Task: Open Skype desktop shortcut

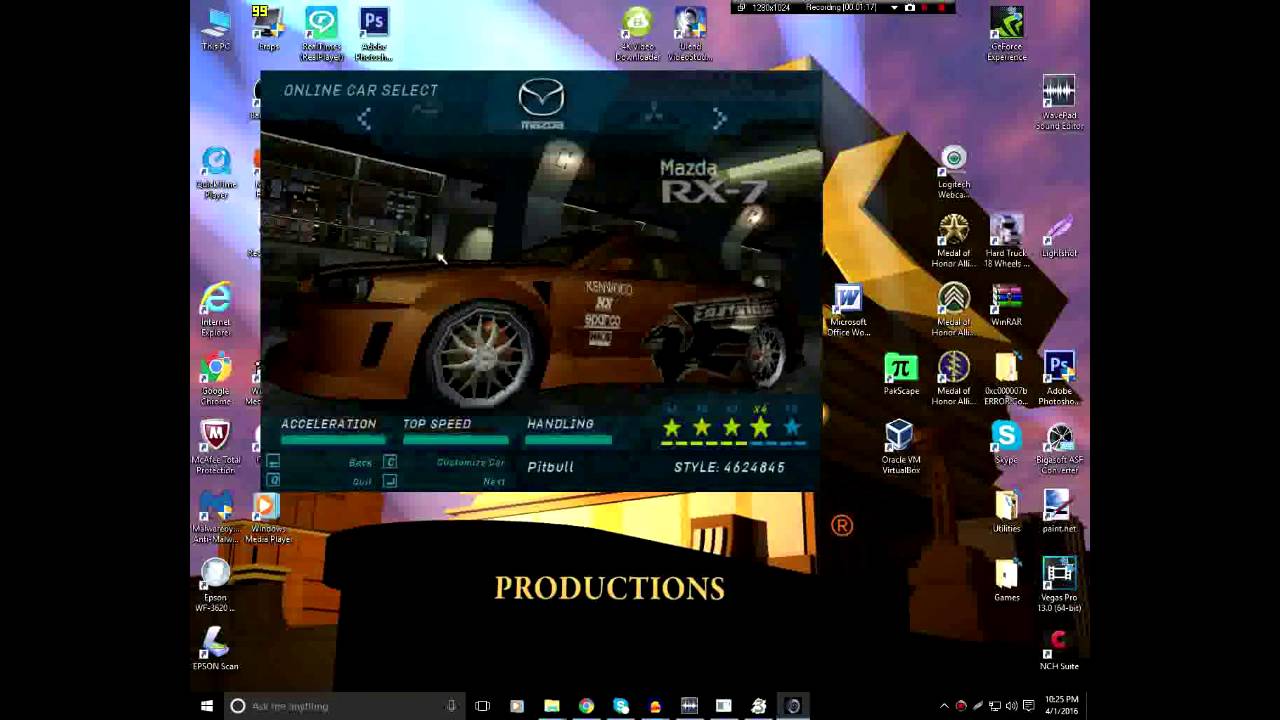Action: (1006, 443)
